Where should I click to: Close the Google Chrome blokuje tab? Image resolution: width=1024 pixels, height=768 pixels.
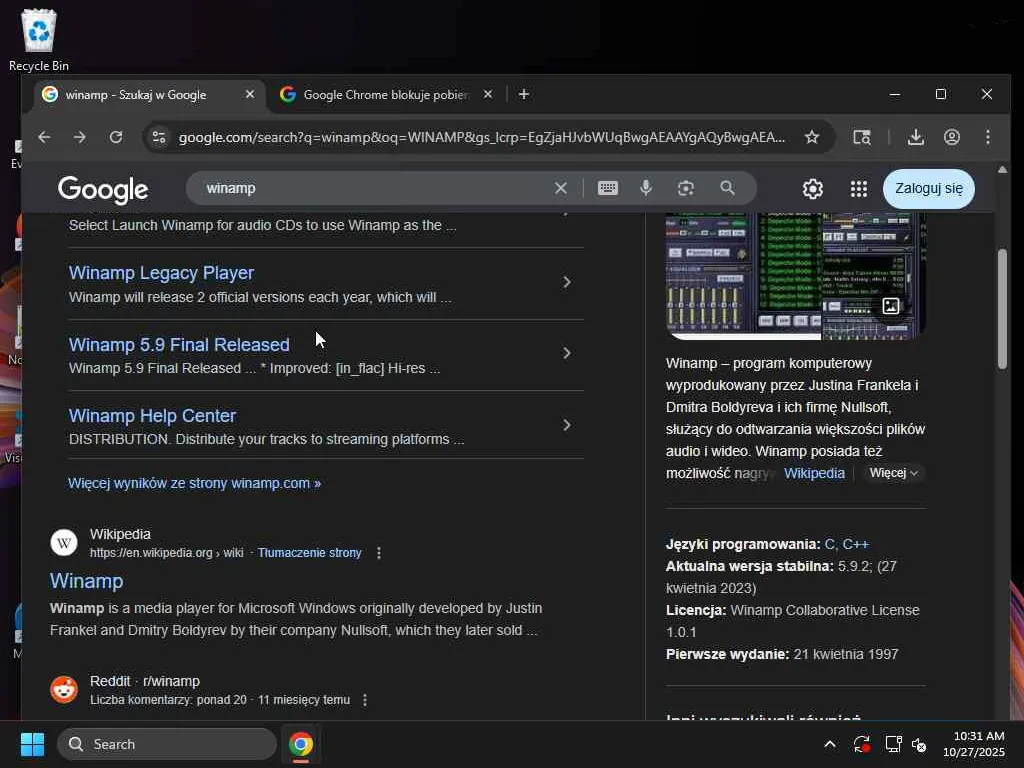(488, 95)
